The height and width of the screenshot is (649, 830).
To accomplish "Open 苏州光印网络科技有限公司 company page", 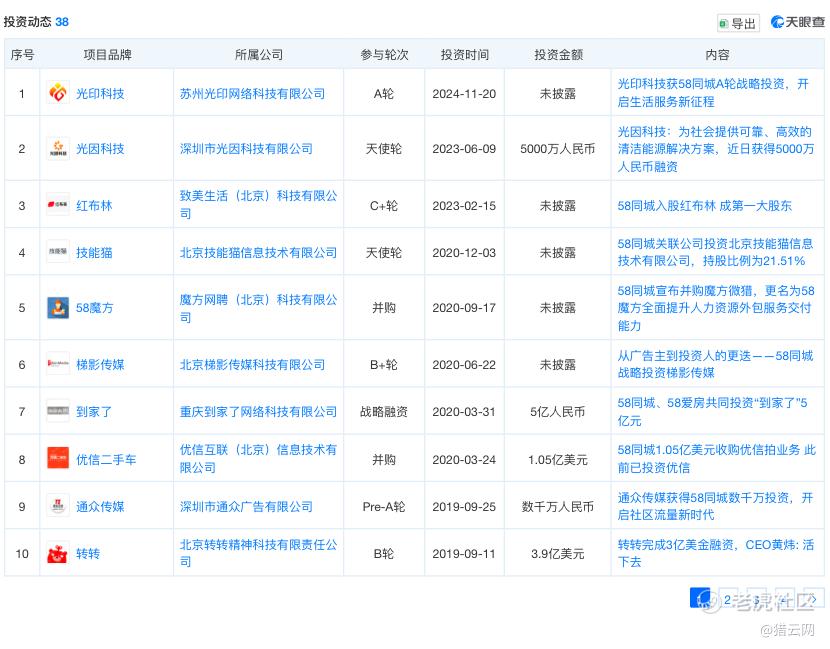I will pos(252,94).
